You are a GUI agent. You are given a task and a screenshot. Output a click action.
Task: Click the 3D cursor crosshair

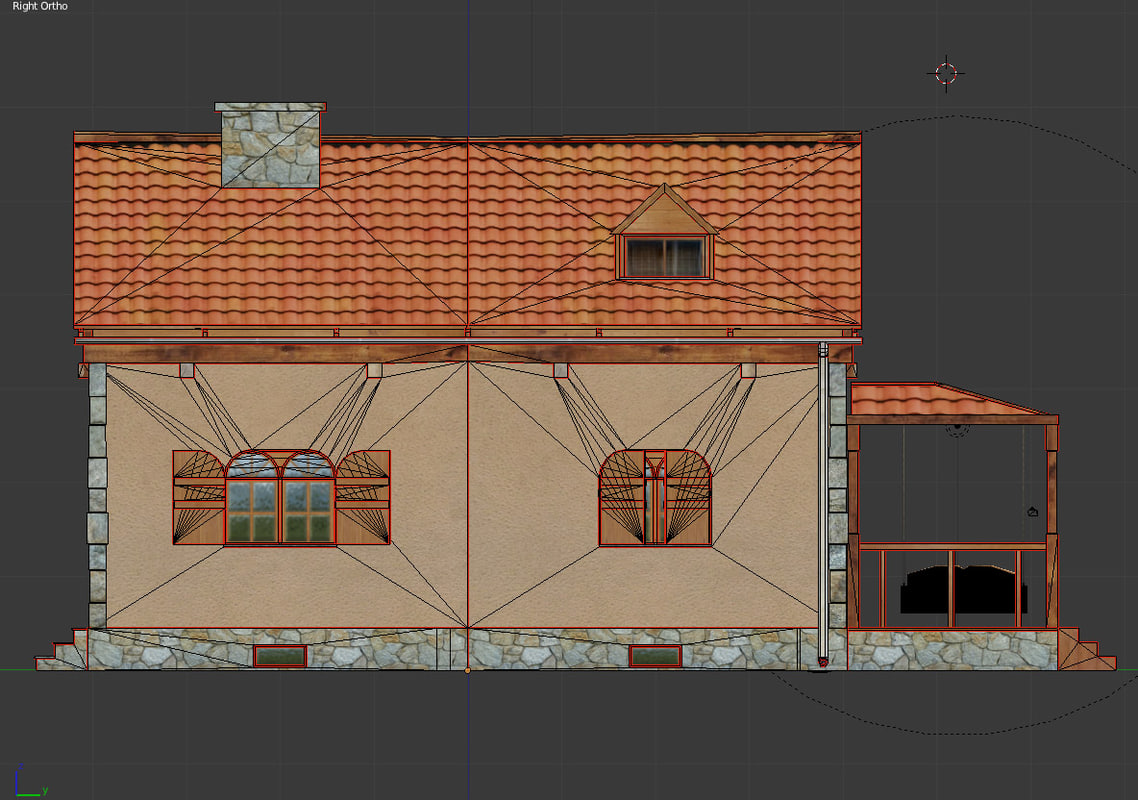[x=946, y=72]
